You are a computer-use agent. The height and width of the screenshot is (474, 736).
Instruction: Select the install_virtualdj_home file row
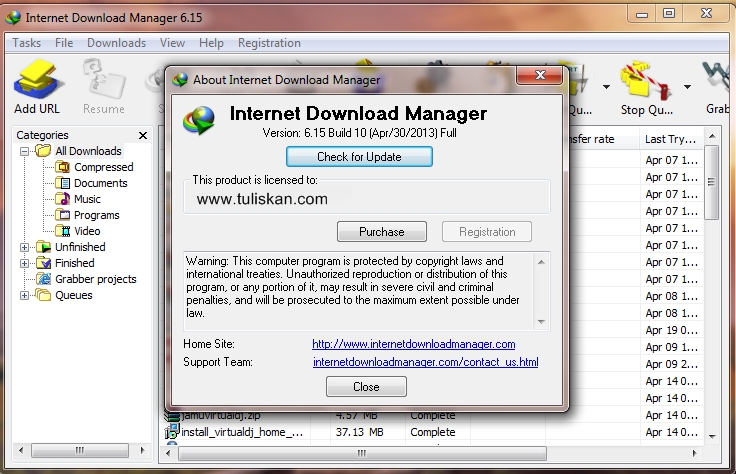[x=432, y=432]
